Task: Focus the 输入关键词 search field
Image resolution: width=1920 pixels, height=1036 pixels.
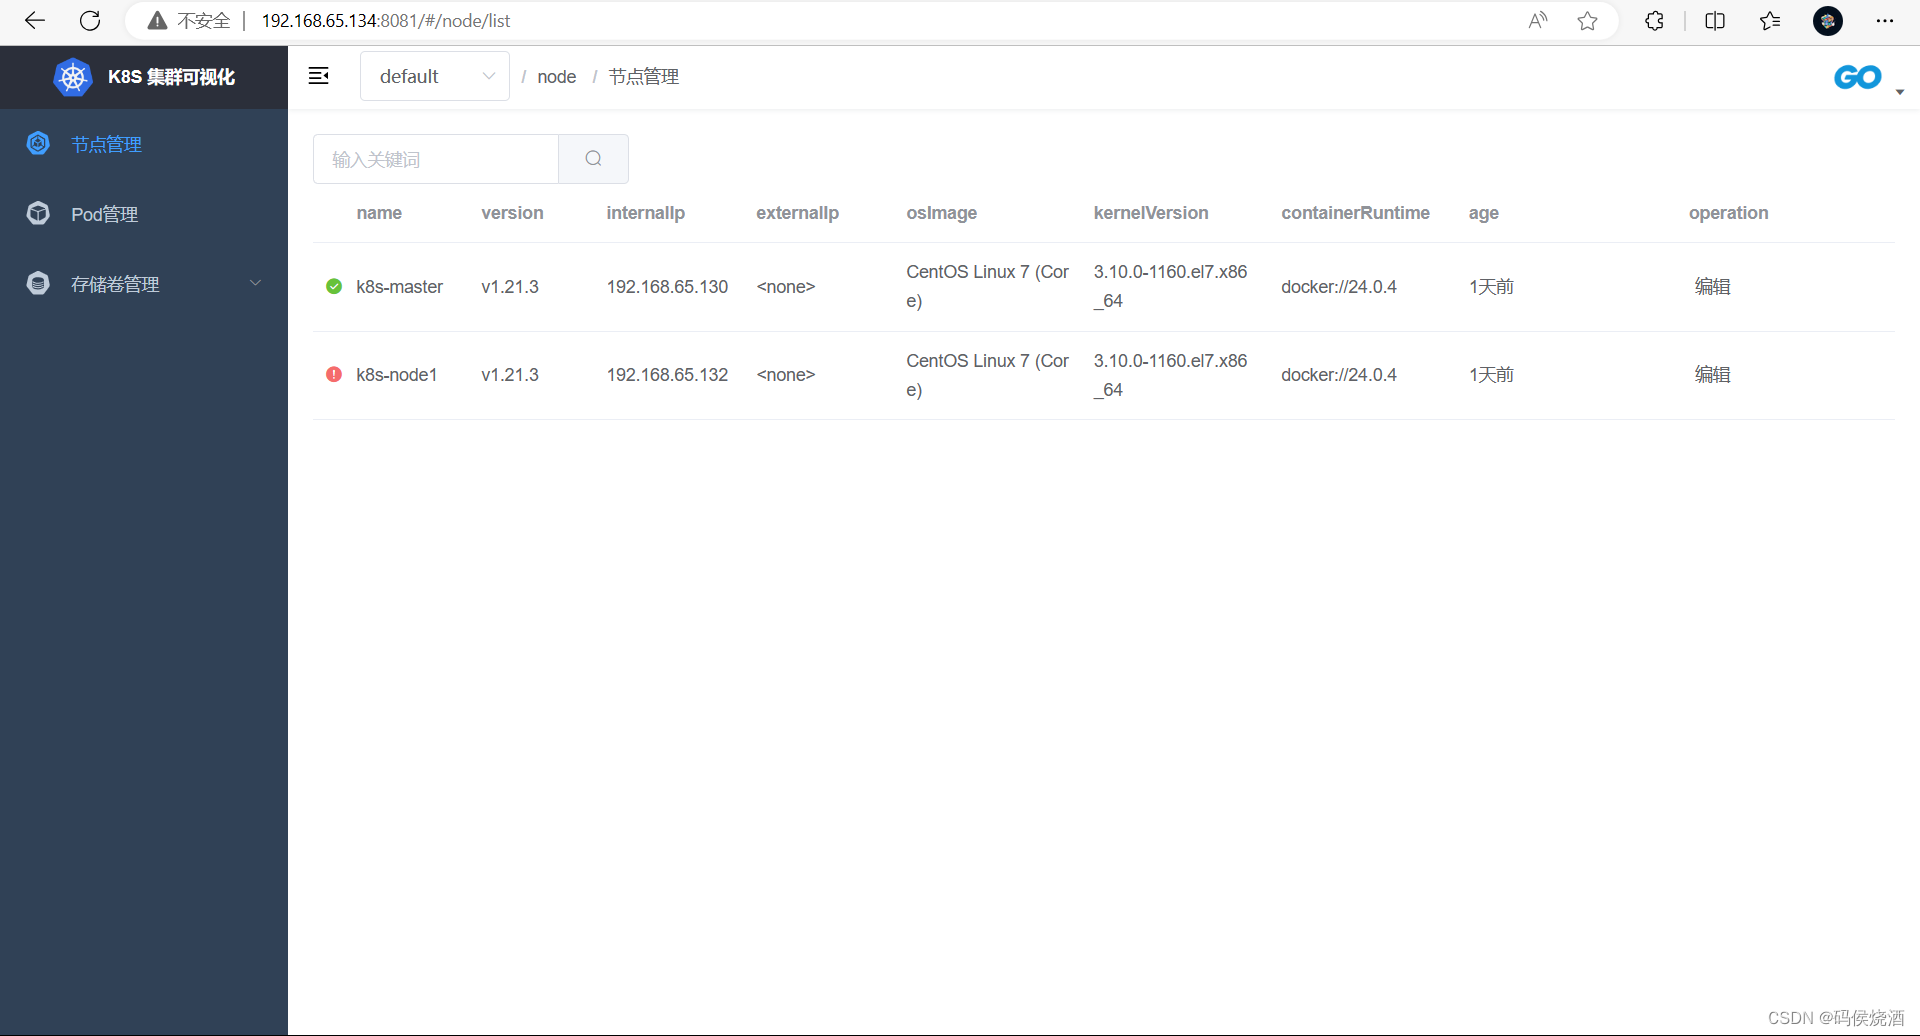Action: 436,159
